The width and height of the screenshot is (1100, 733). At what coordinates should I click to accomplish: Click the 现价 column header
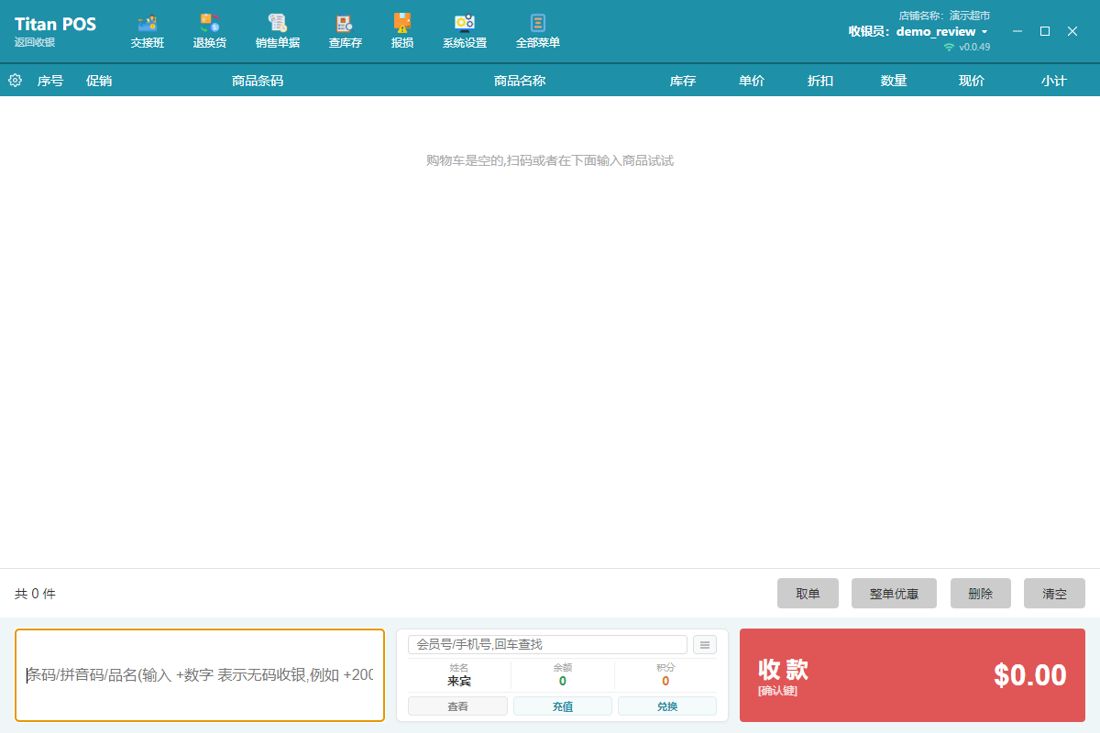coord(972,81)
